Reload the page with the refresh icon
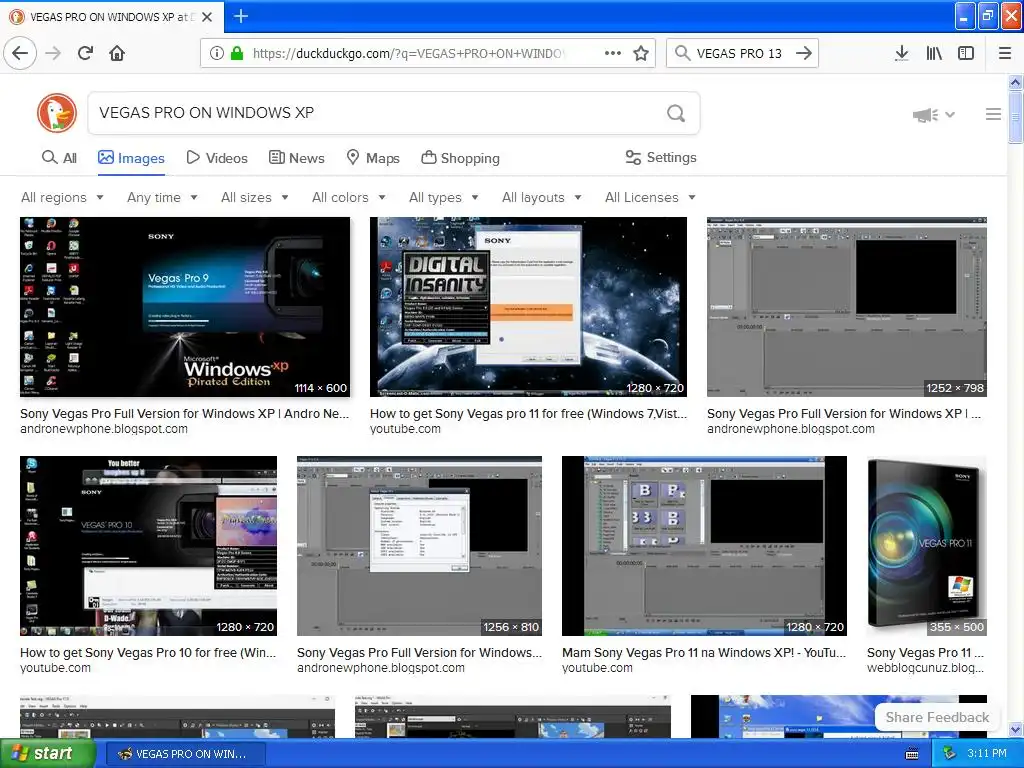Image resolution: width=1024 pixels, height=768 pixels. tap(86, 53)
